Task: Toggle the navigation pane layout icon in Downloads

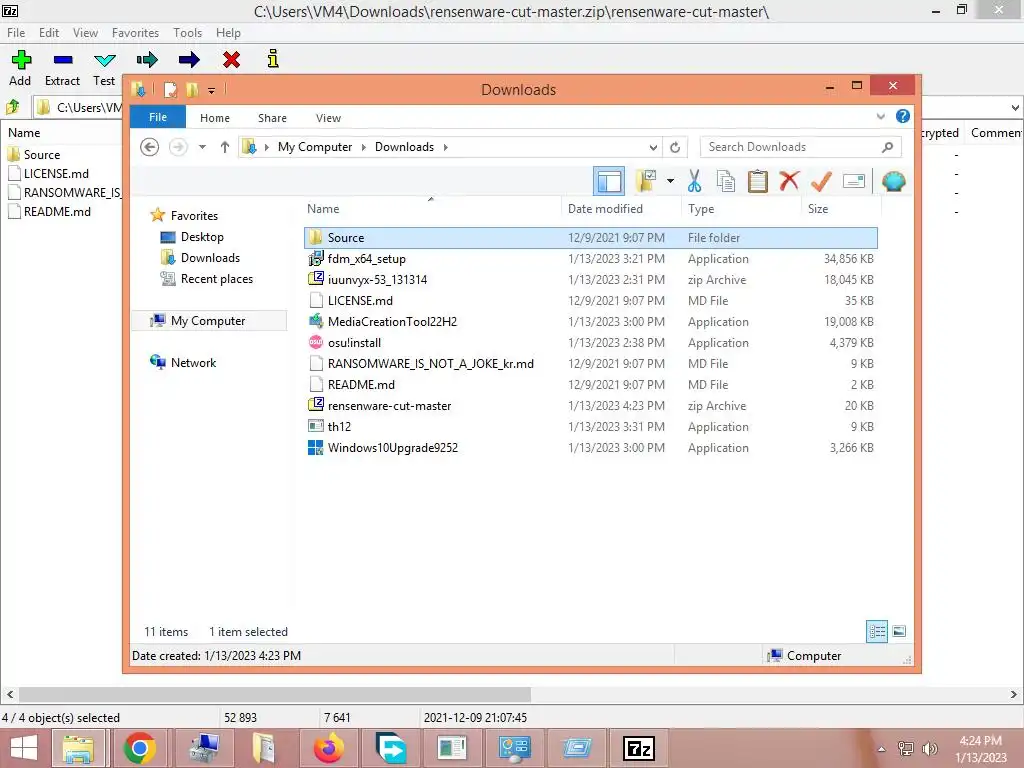Action: [609, 182]
